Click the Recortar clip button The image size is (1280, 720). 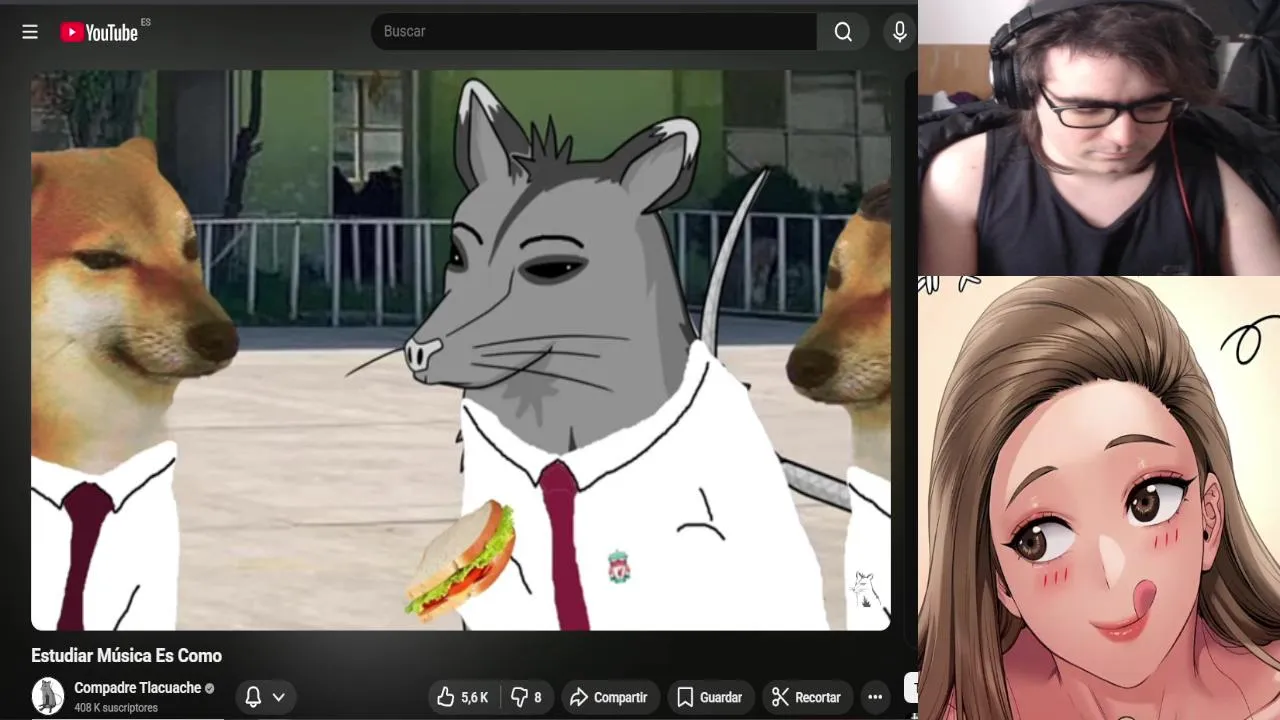[x=806, y=697]
